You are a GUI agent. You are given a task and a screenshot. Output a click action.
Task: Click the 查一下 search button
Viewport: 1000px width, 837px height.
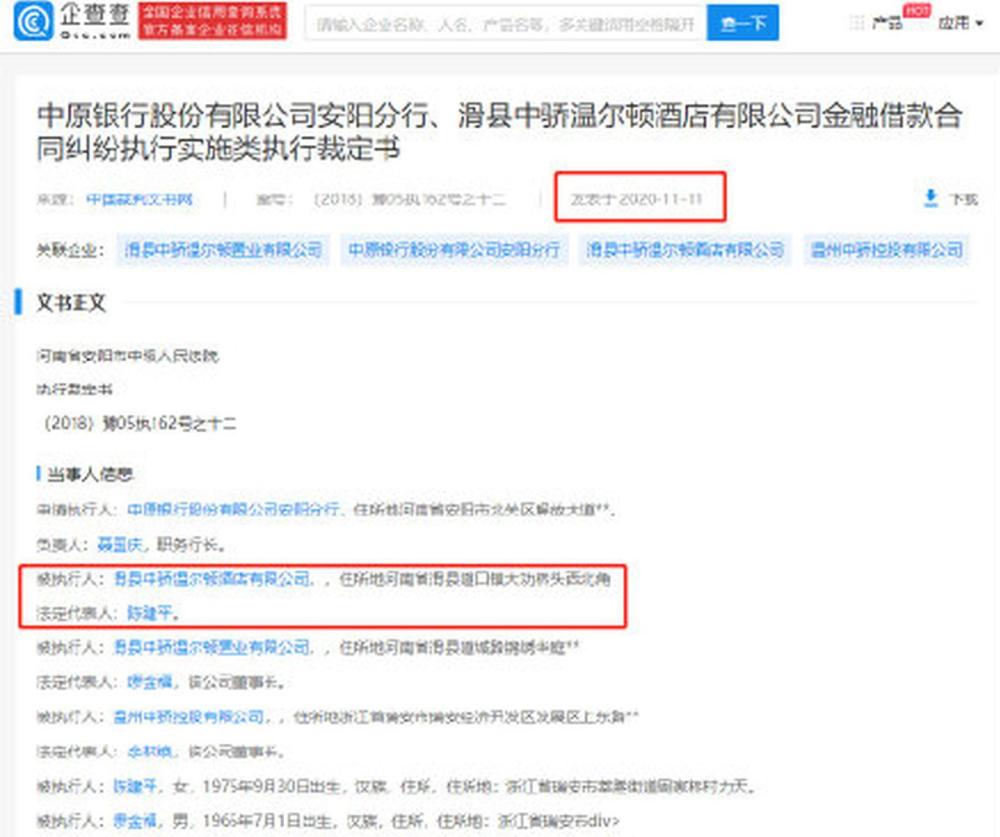742,24
